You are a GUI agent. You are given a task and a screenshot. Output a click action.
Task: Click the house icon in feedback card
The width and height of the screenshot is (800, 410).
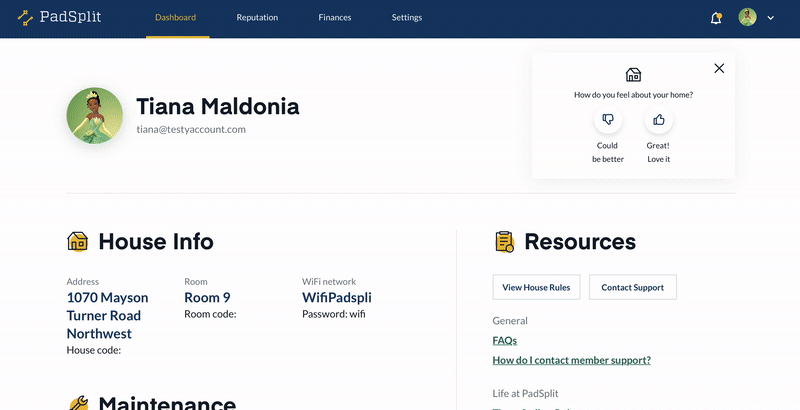coord(633,75)
